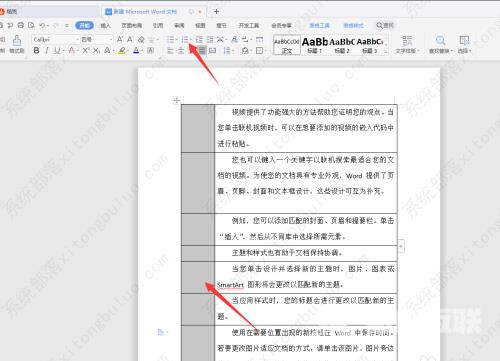This screenshot has width=500, height=361.
Task: Open a new tab with plus button
Action: tap(216, 11)
